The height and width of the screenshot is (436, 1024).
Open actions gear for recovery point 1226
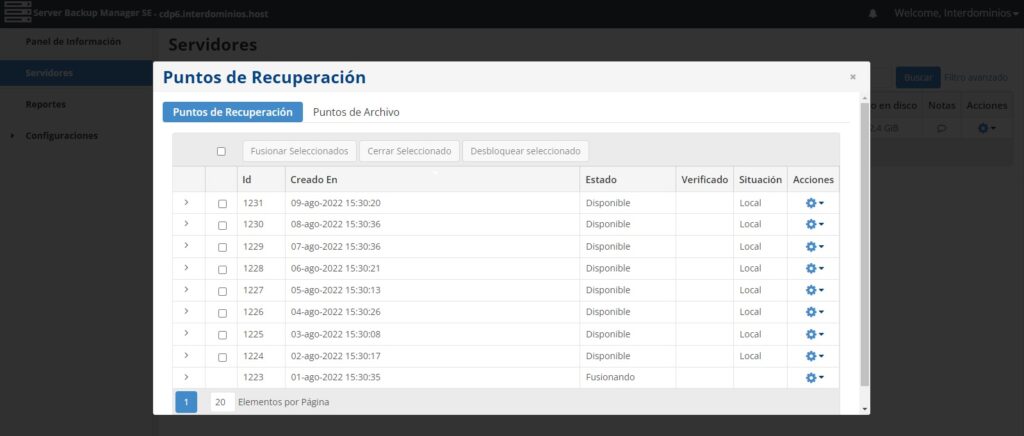point(814,312)
